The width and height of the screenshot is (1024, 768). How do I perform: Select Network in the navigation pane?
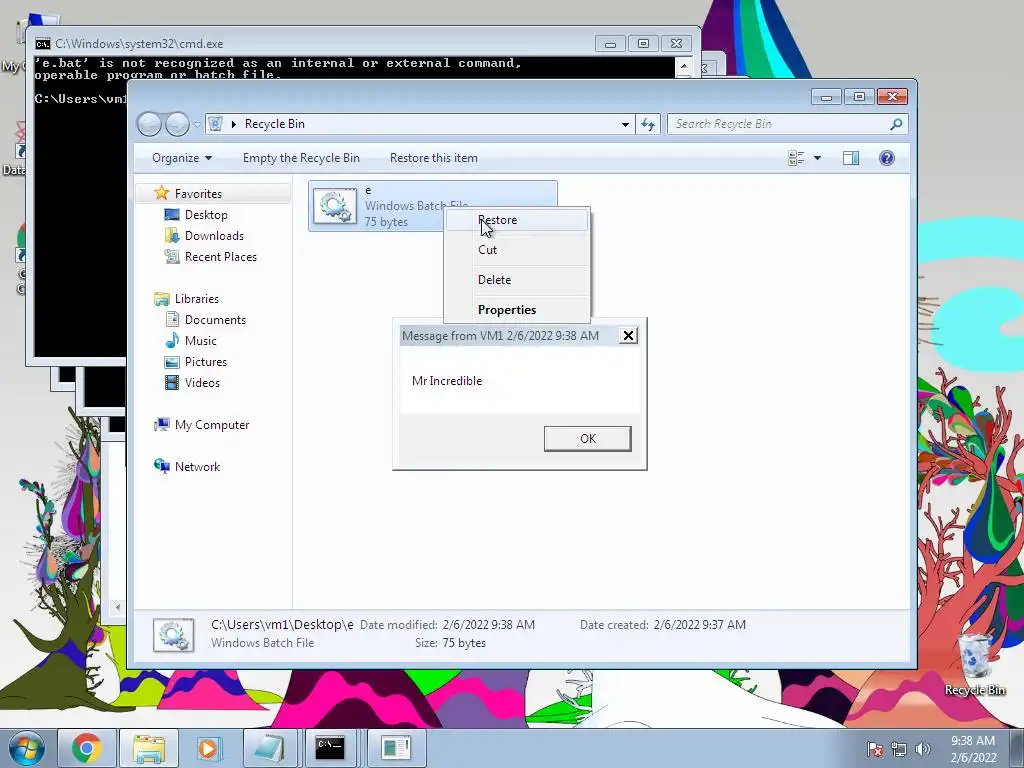pyautogui.click(x=197, y=467)
